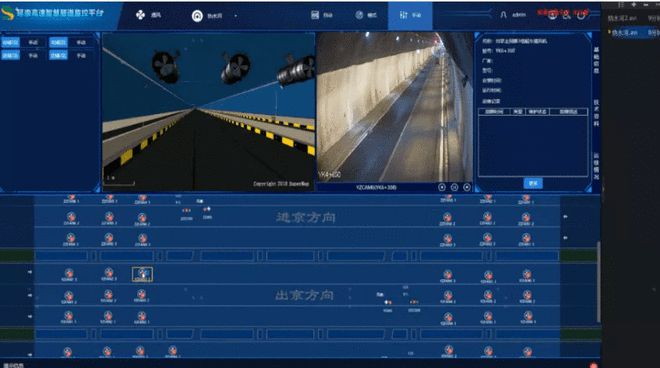Image resolution: width=660 pixels, height=368 pixels.
Task: Click the last round control button under the camera feed
Action: tap(467, 187)
